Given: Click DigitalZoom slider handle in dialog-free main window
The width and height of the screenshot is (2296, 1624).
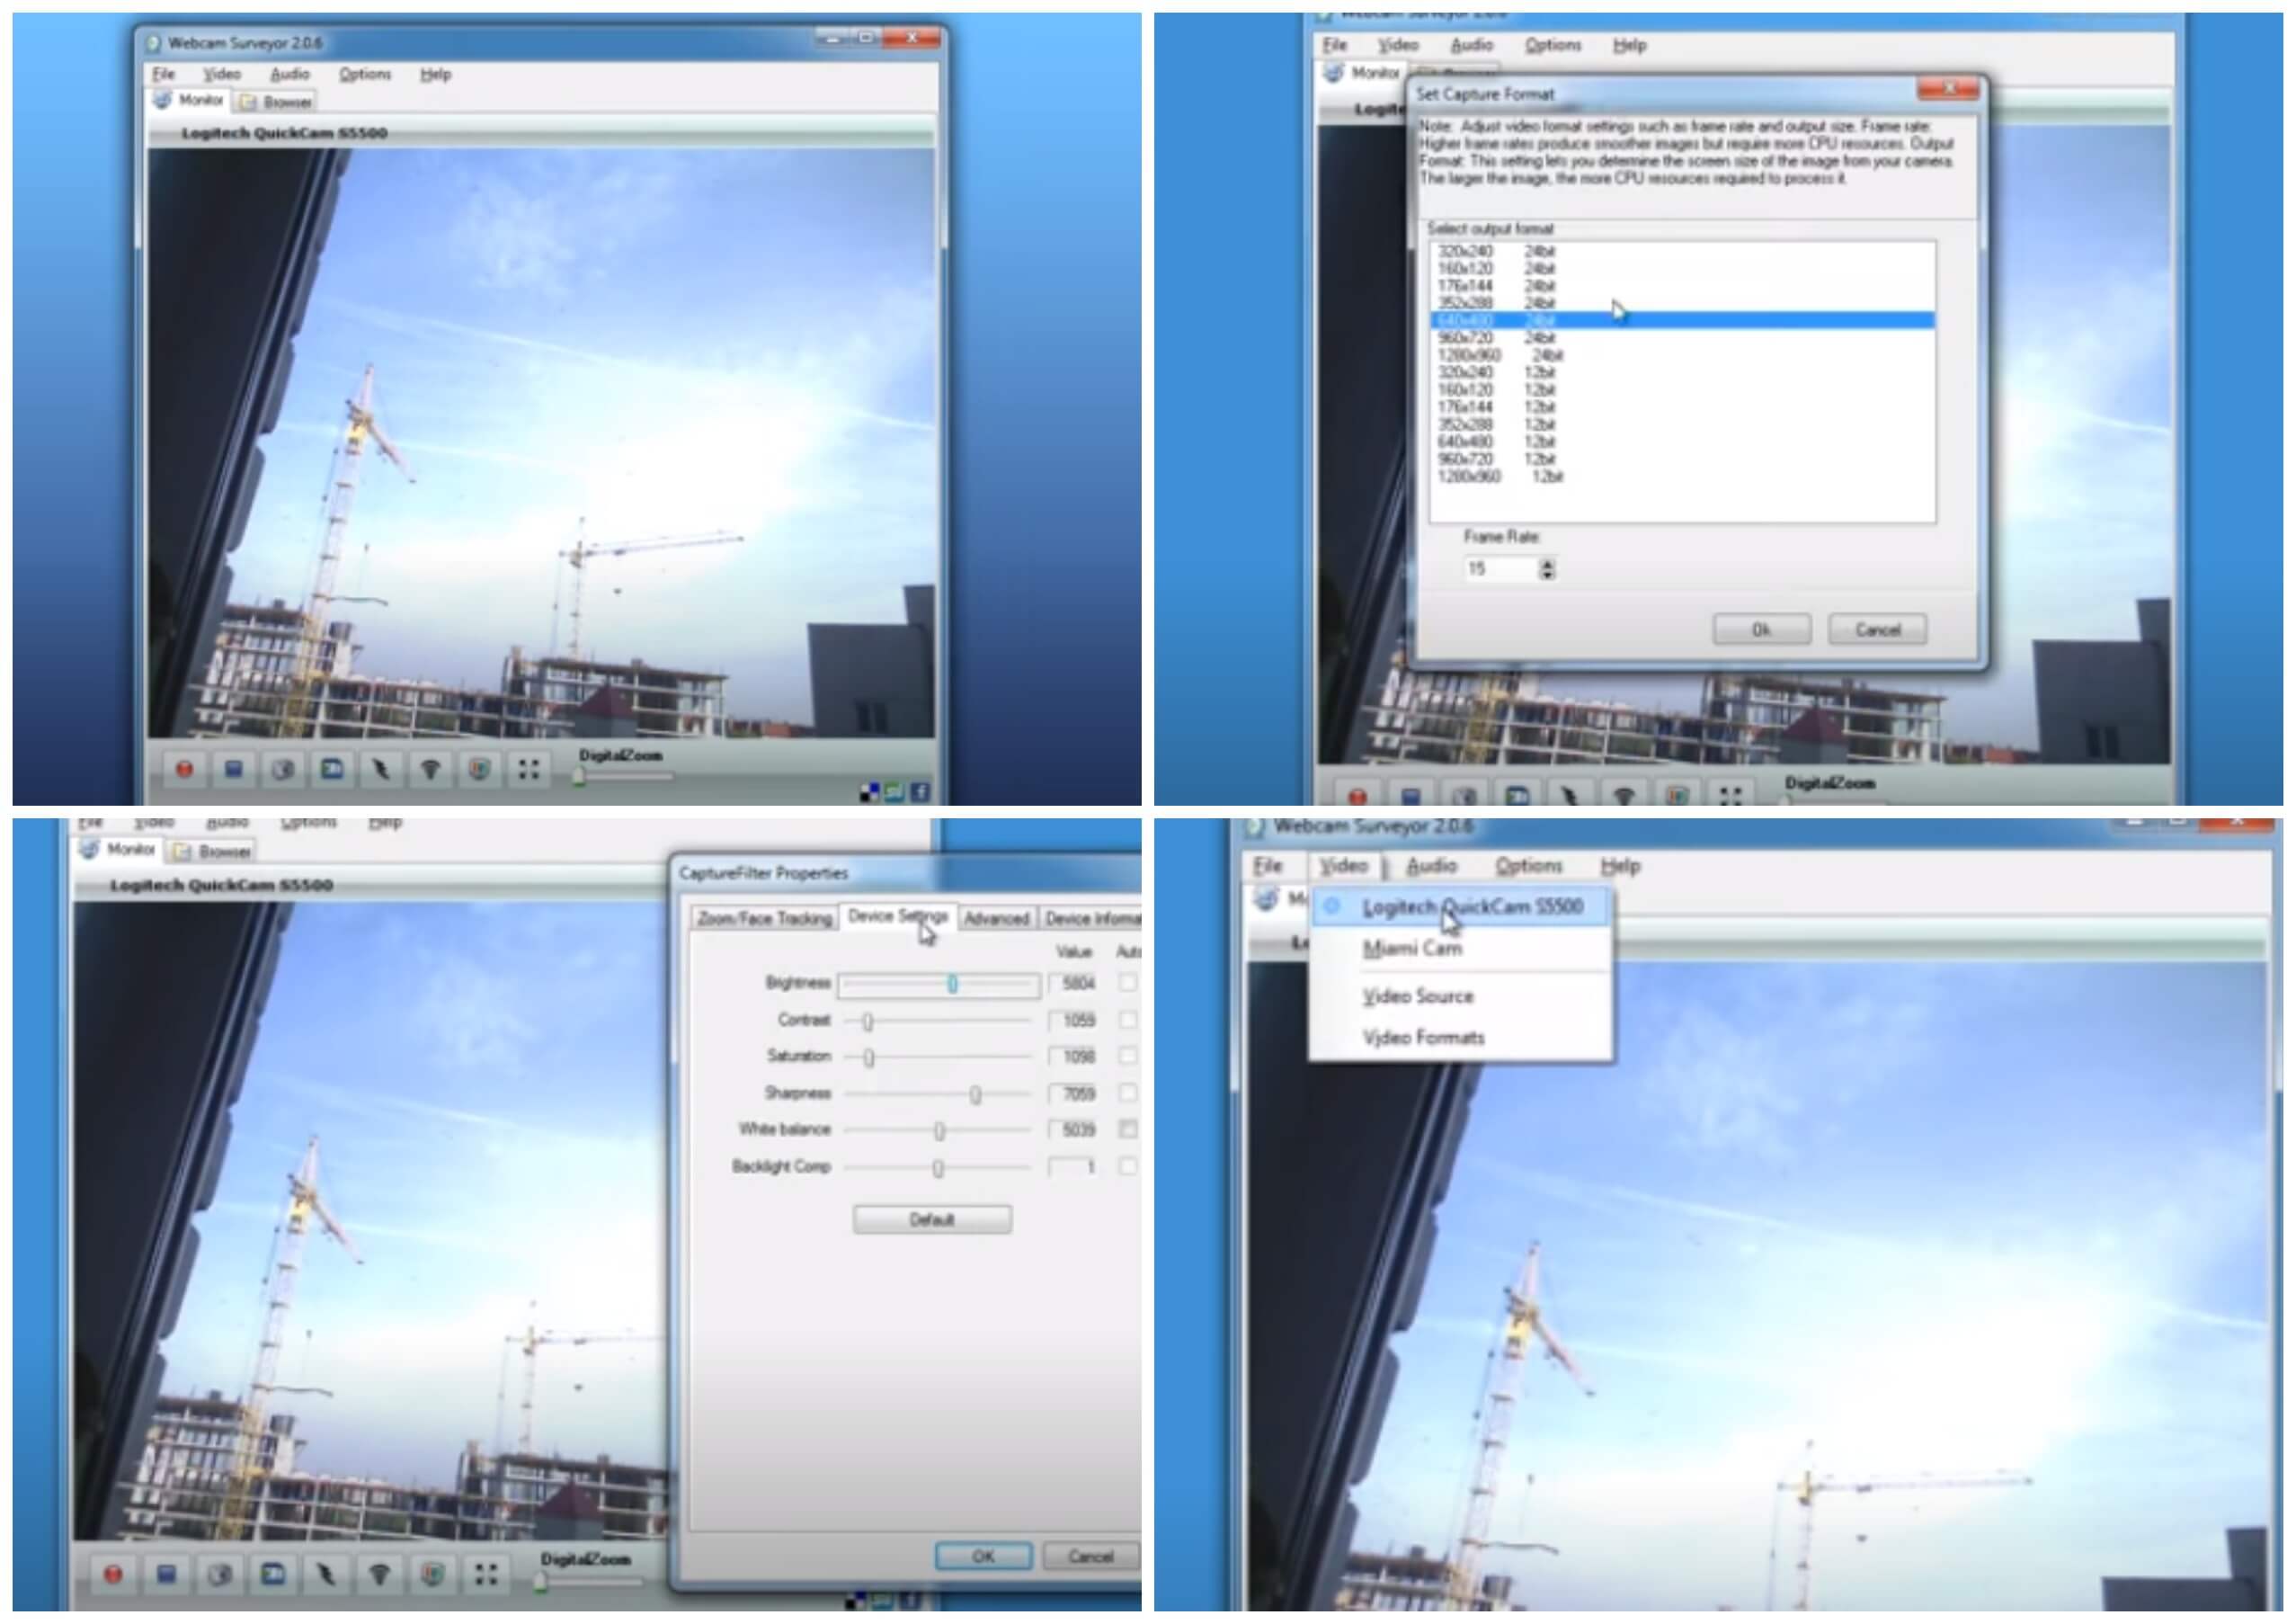Looking at the screenshot, I should point(578,777).
